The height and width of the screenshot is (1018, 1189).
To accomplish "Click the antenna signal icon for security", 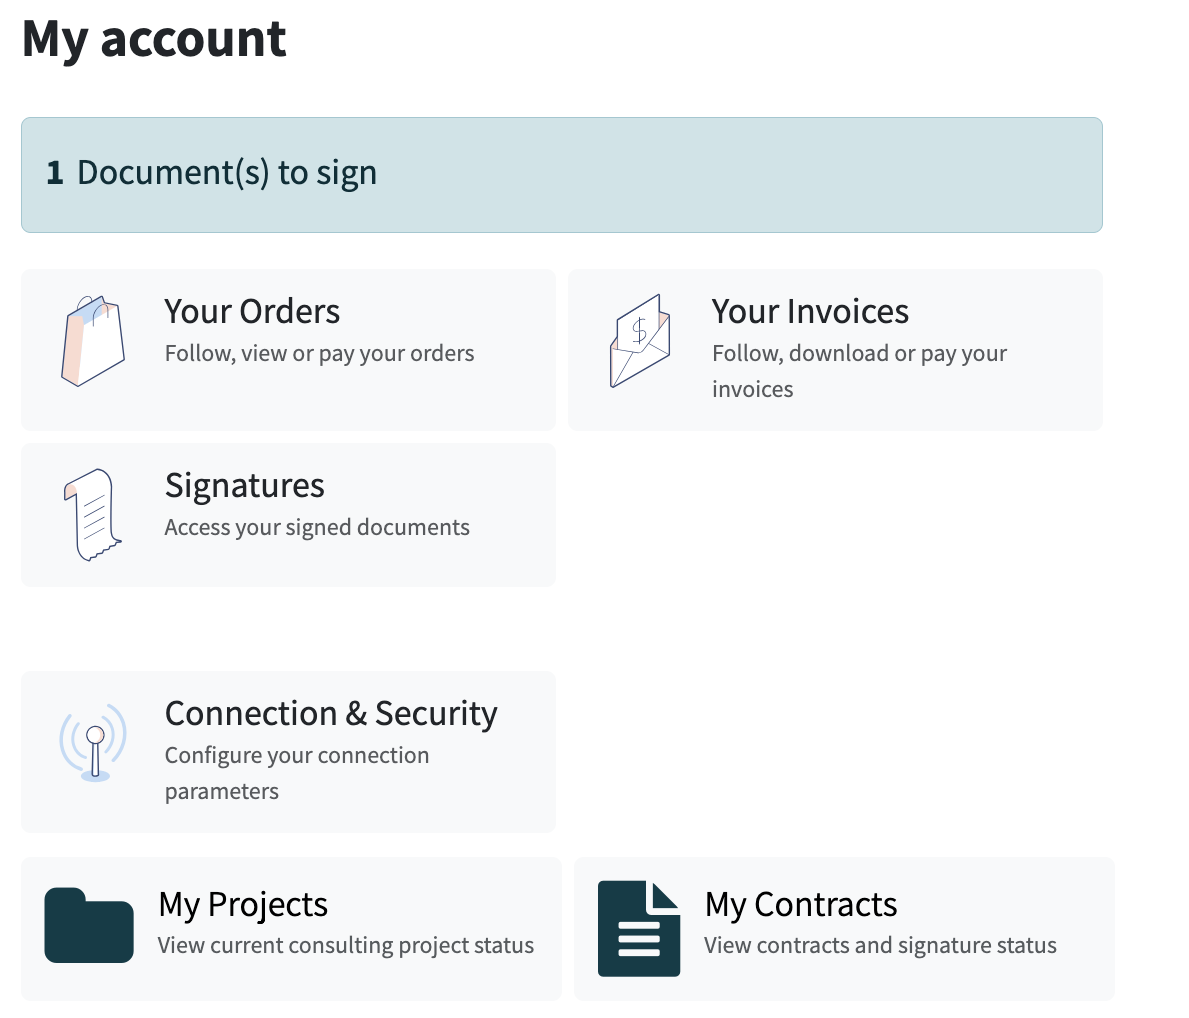I will [x=93, y=743].
